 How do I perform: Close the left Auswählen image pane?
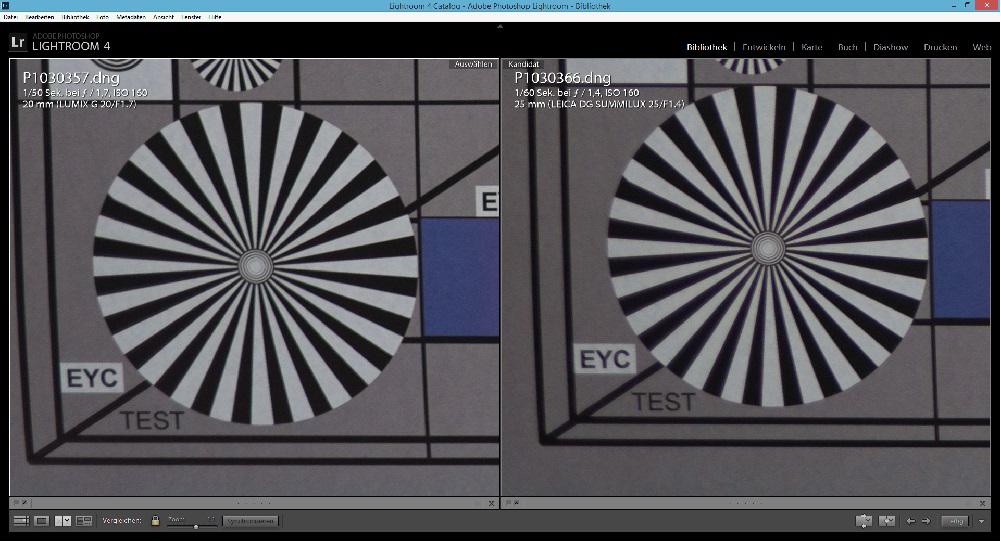[x=491, y=504]
